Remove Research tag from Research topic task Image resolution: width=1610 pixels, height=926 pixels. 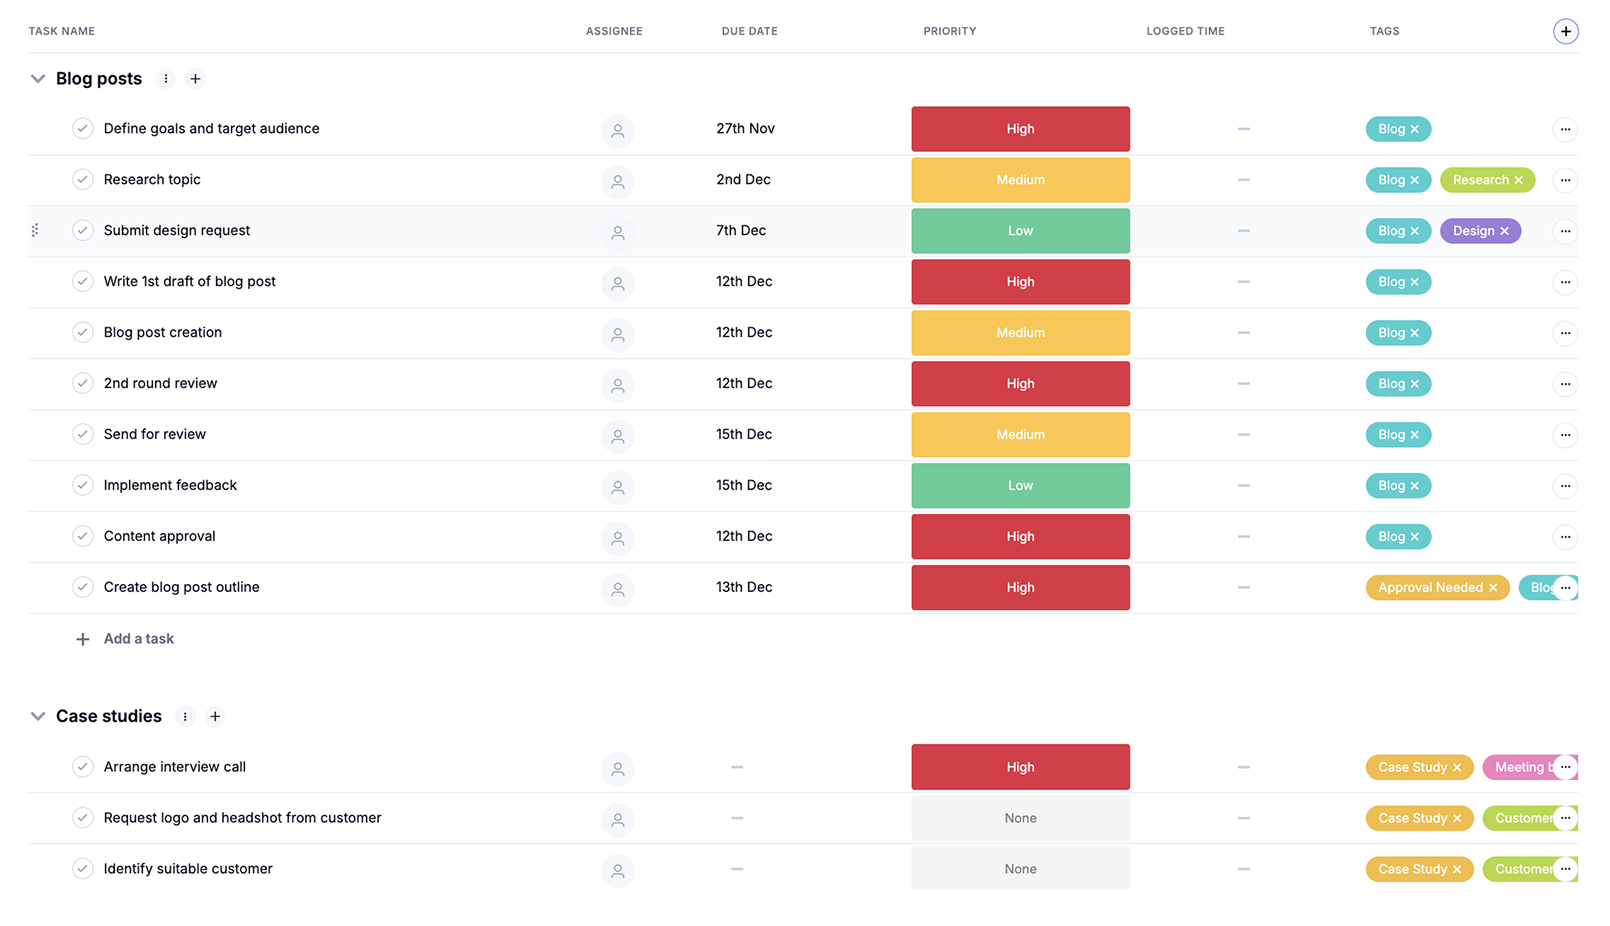coord(1518,180)
